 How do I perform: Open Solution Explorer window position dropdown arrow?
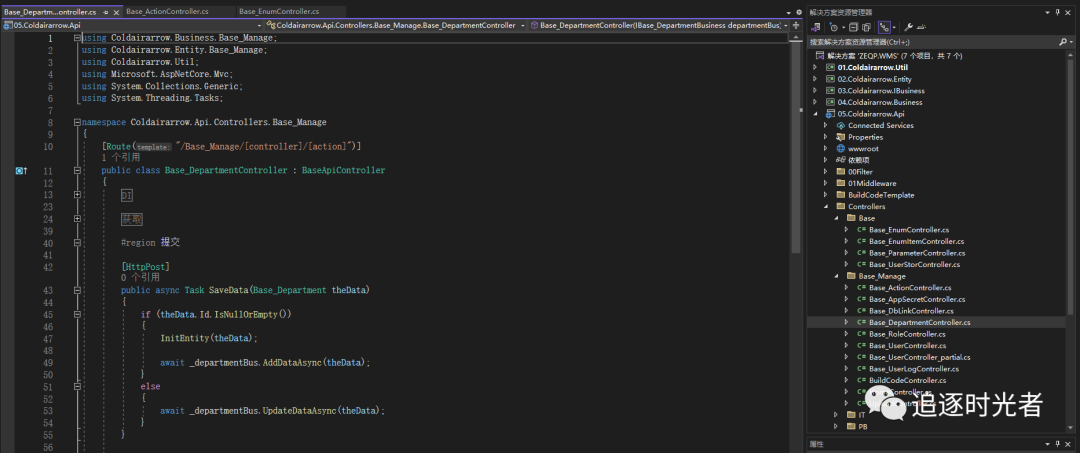[x=1048, y=12]
